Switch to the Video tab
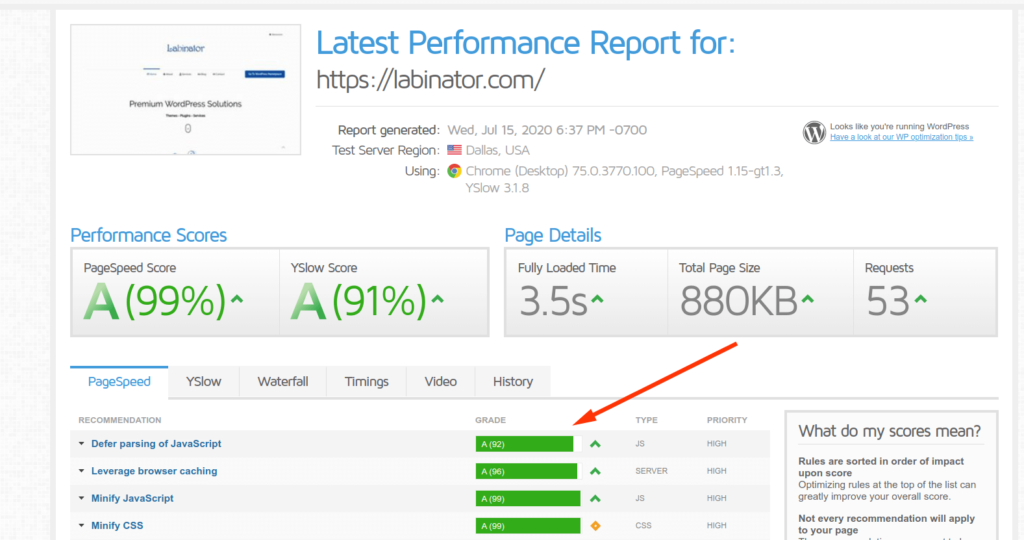This screenshot has width=1024, height=540. [441, 382]
